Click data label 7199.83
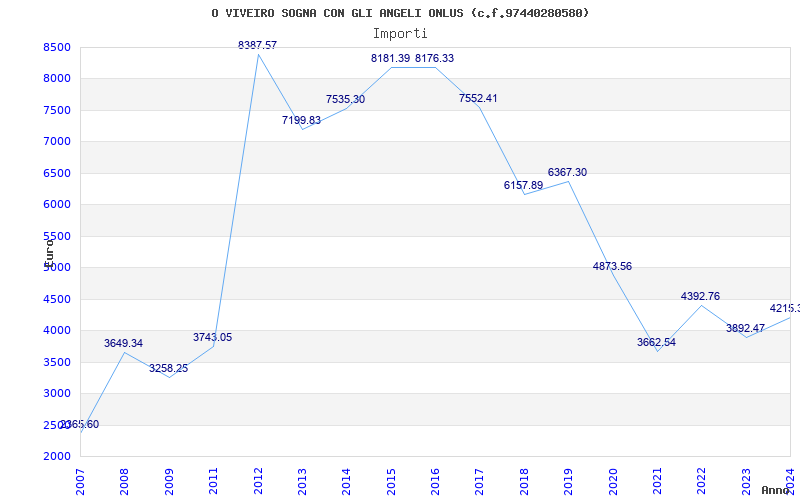 (x=302, y=120)
